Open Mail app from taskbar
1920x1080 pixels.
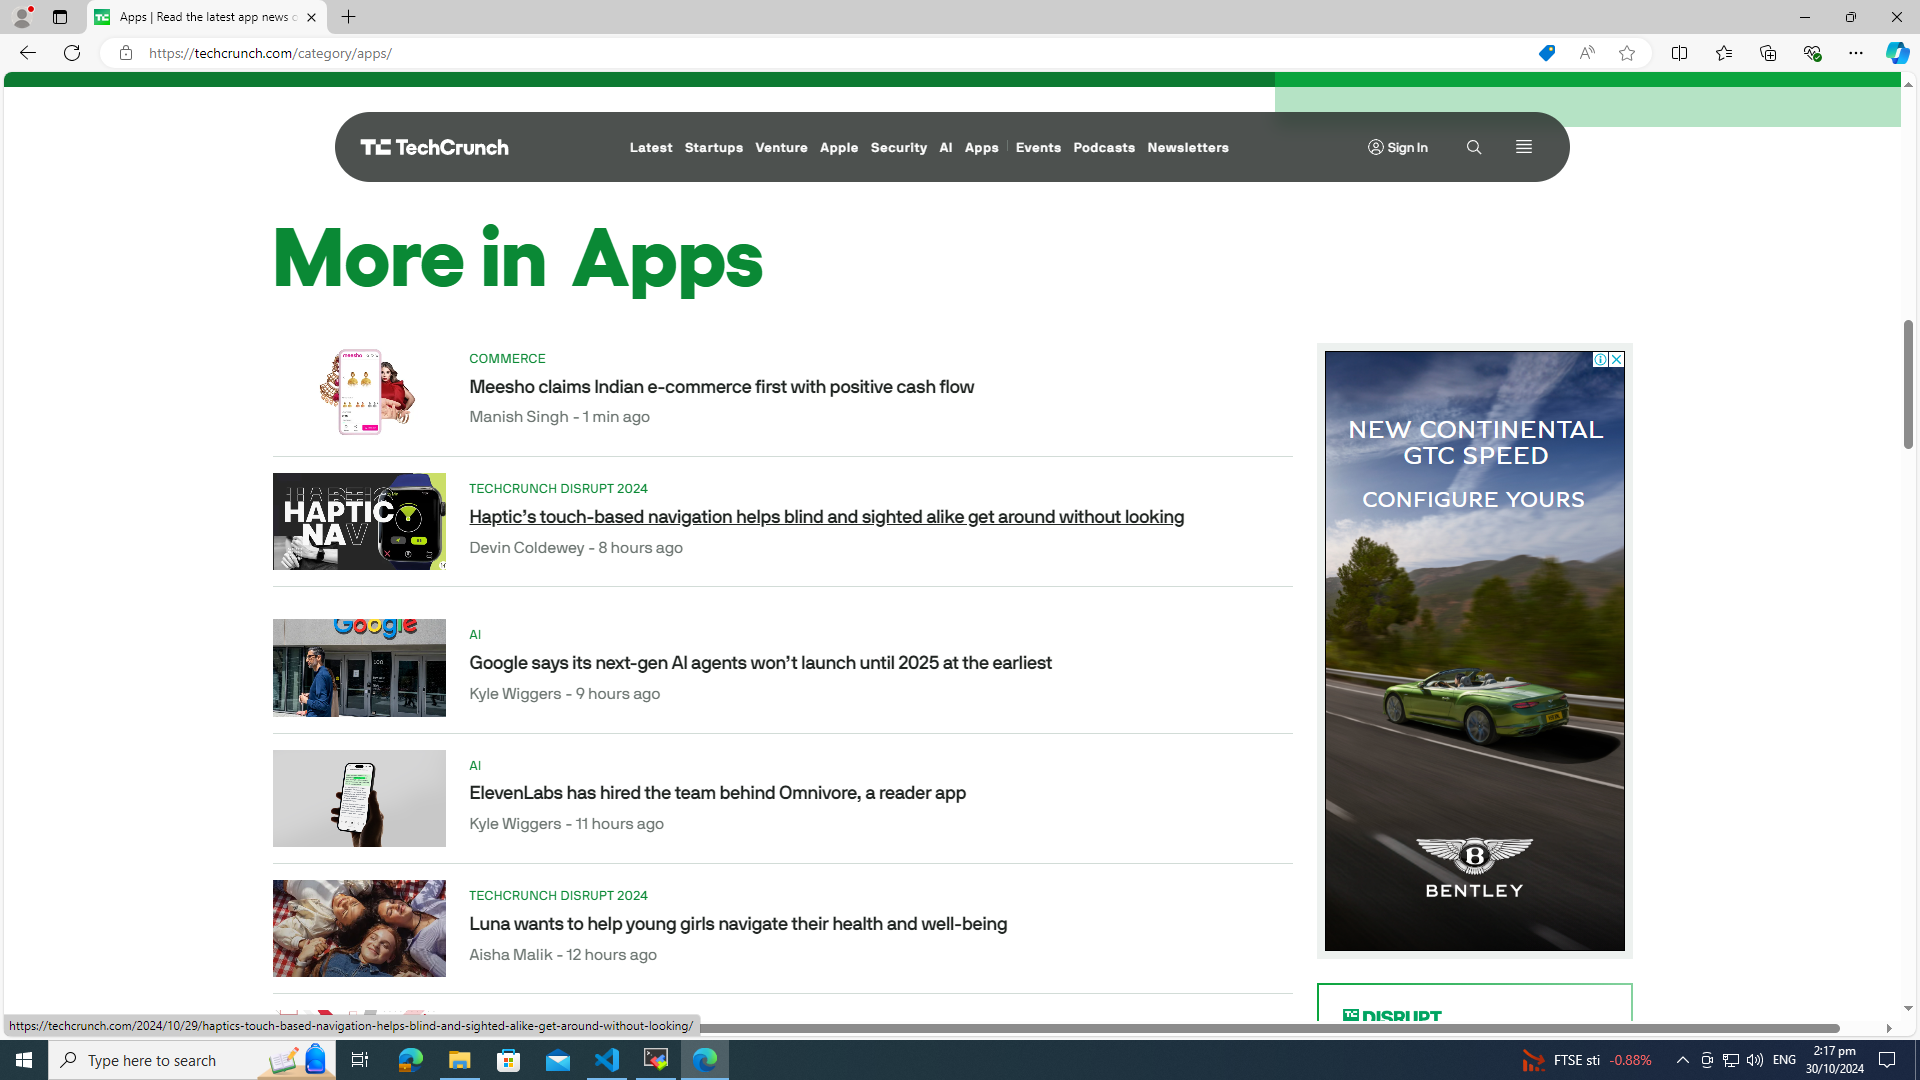click(558, 1060)
